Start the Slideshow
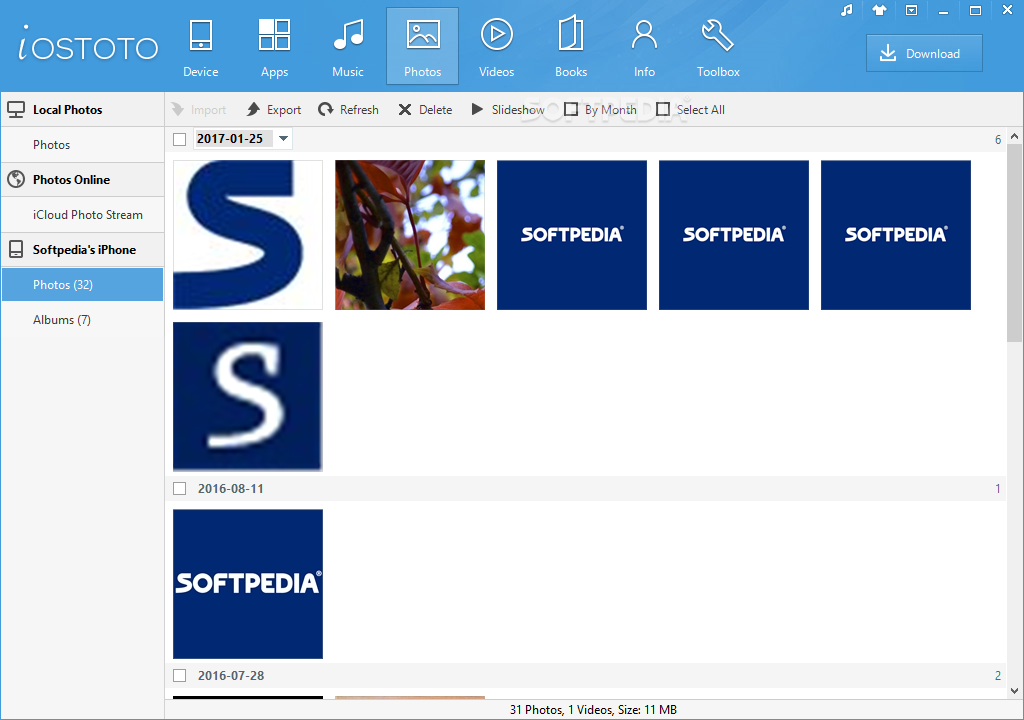This screenshot has height=720, width=1024. pos(508,110)
